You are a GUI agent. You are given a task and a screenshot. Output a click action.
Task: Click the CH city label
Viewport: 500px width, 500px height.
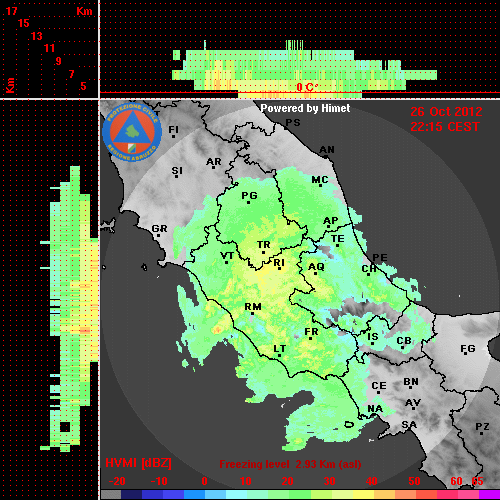(369, 268)
